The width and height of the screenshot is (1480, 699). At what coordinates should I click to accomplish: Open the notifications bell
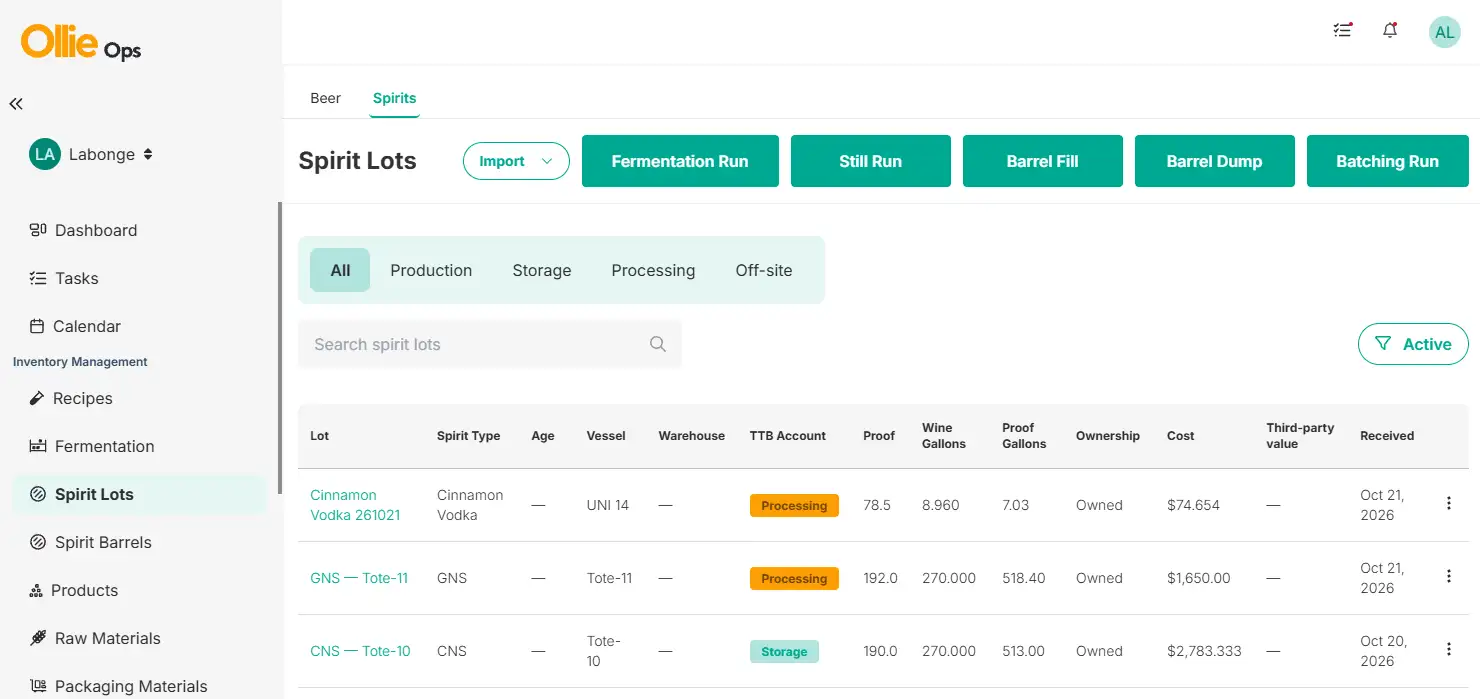coord(1390,31)
